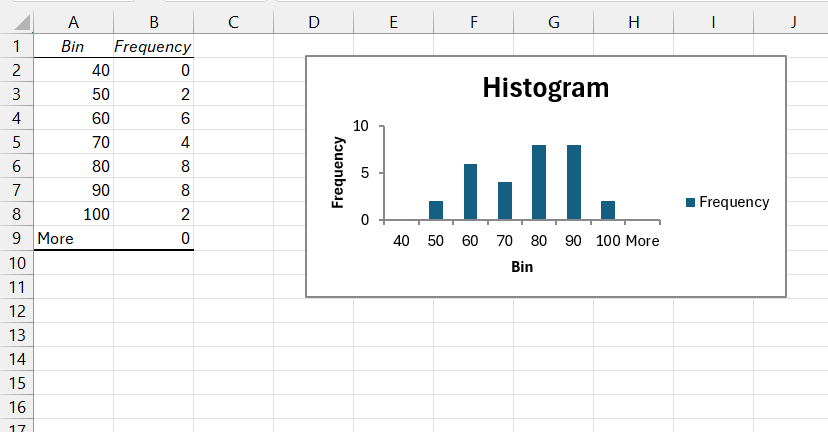Image resolution: width=828 pixels, height=432 pixels.
Task: Select row 9 header
Action: tap(17, 238)
